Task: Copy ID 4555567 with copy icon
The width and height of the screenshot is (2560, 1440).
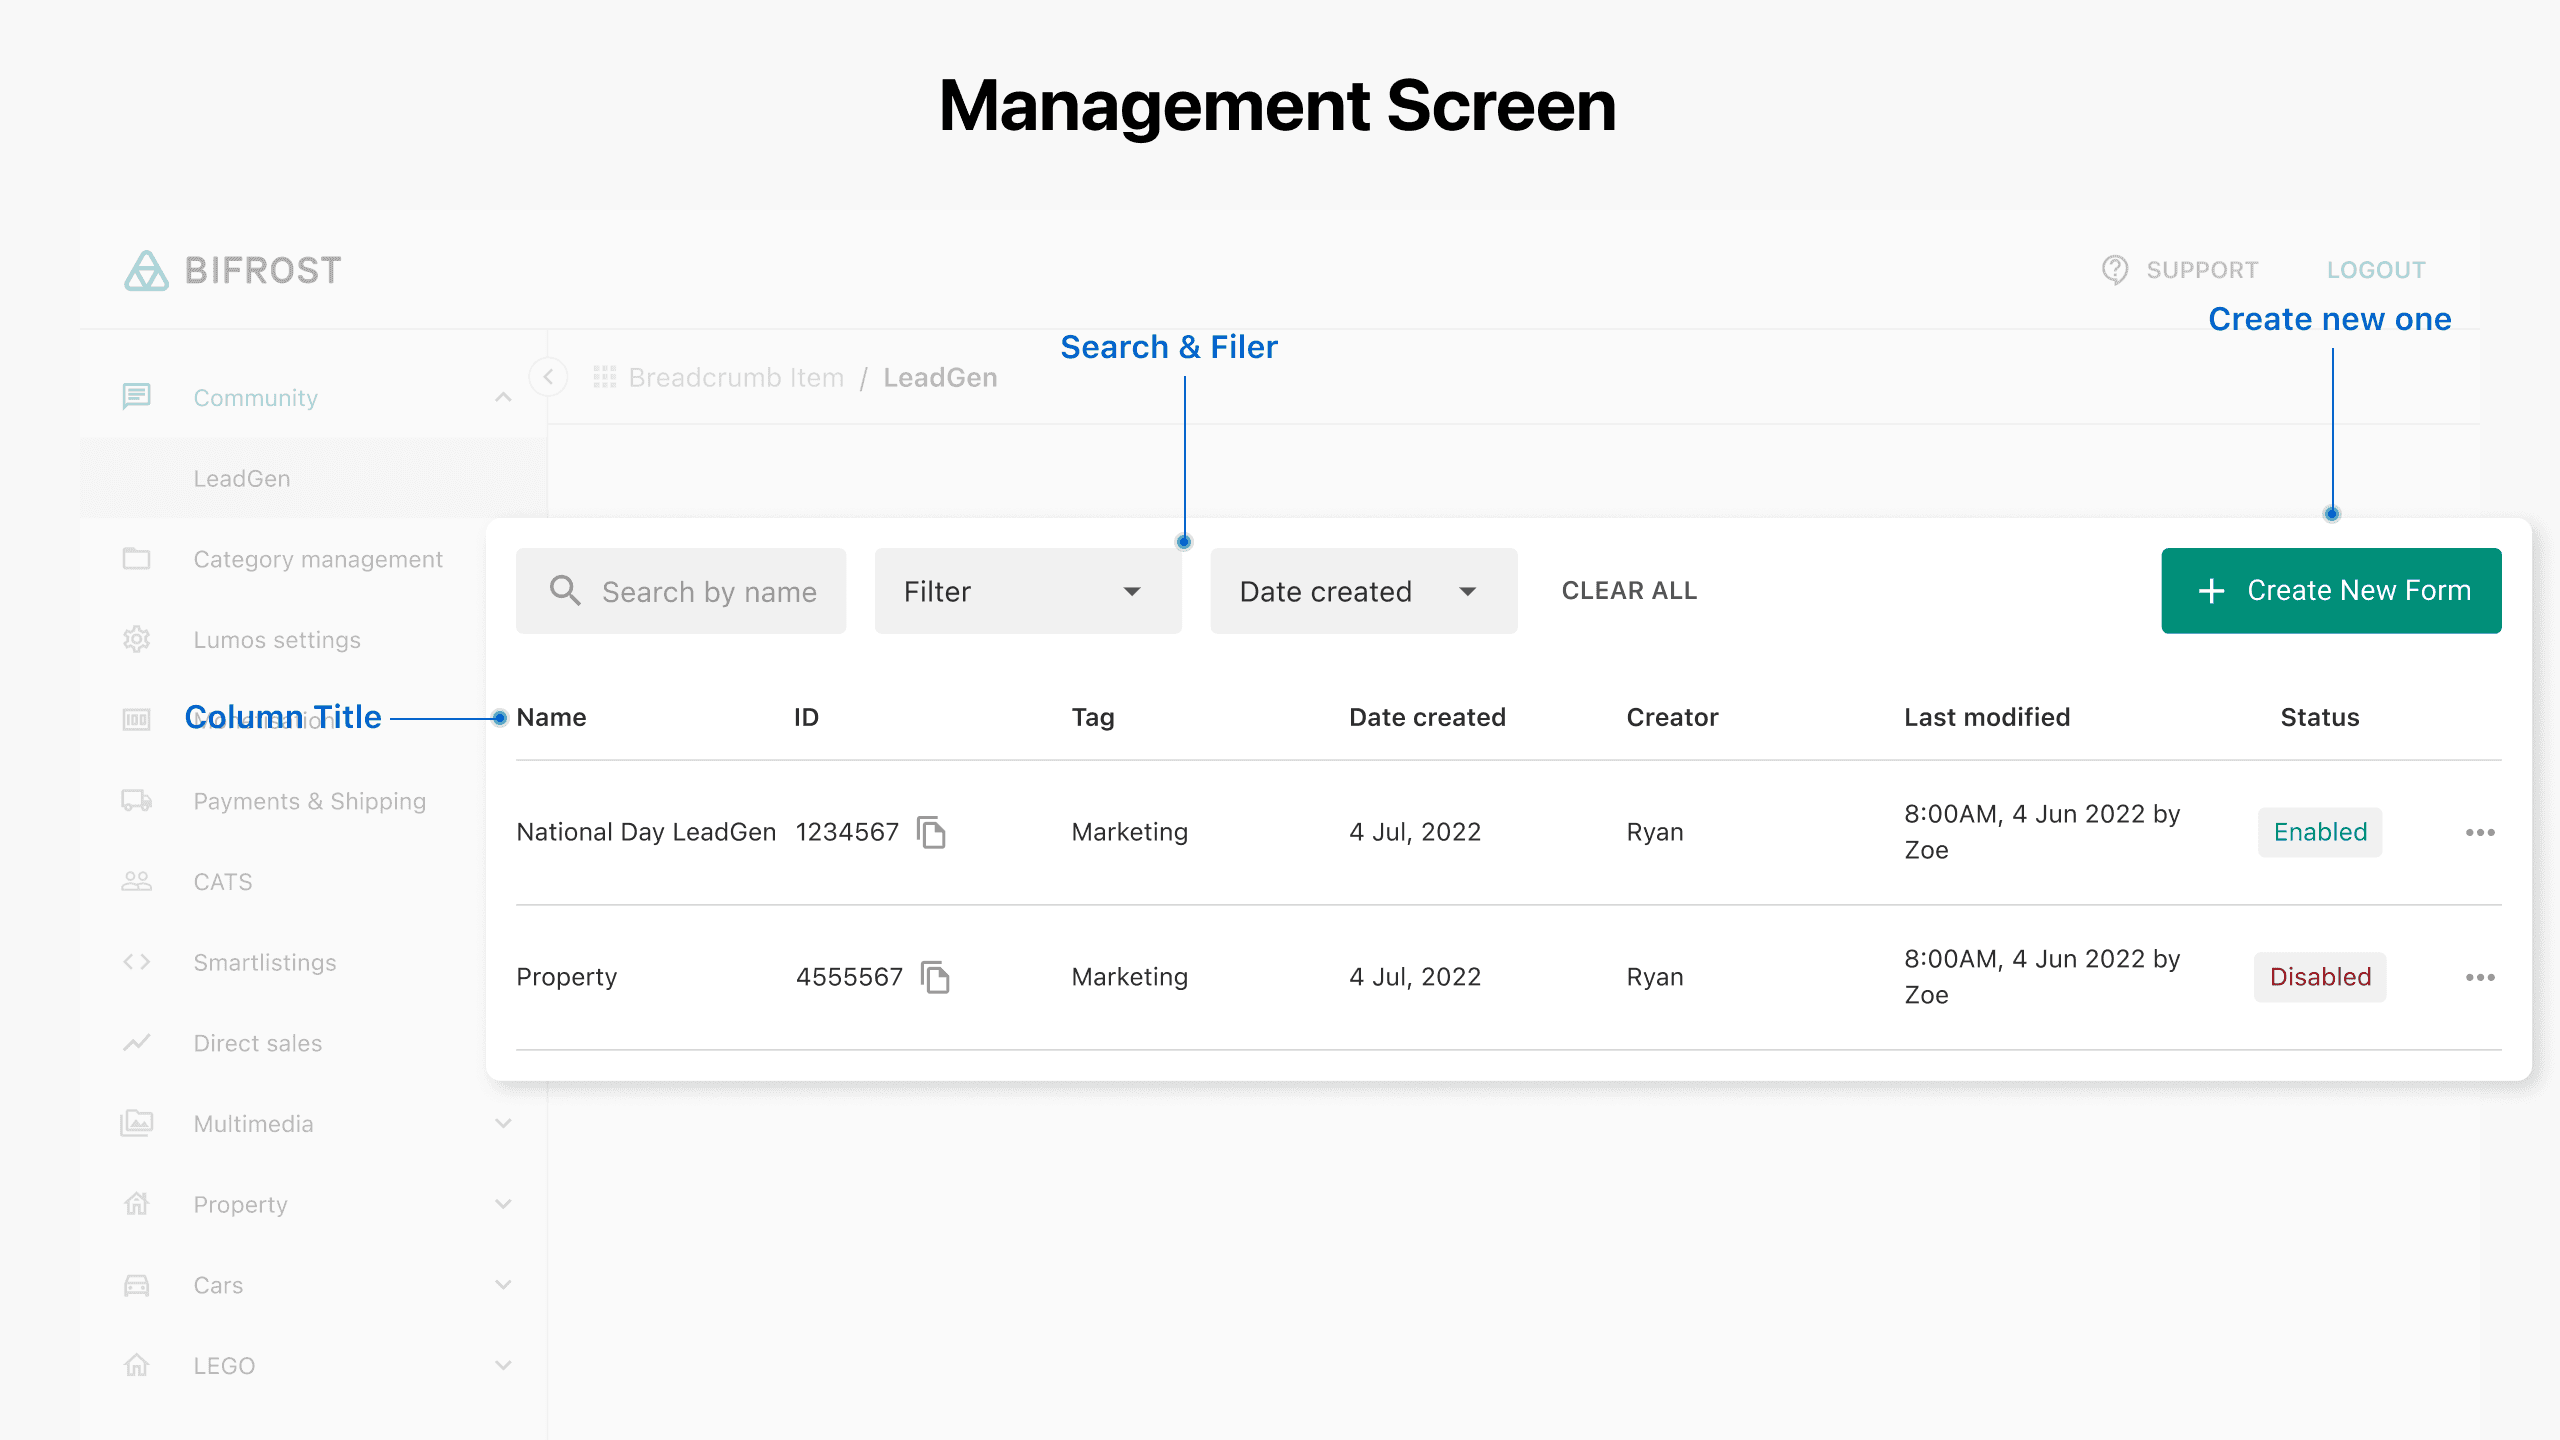Action: coord(935,977)
